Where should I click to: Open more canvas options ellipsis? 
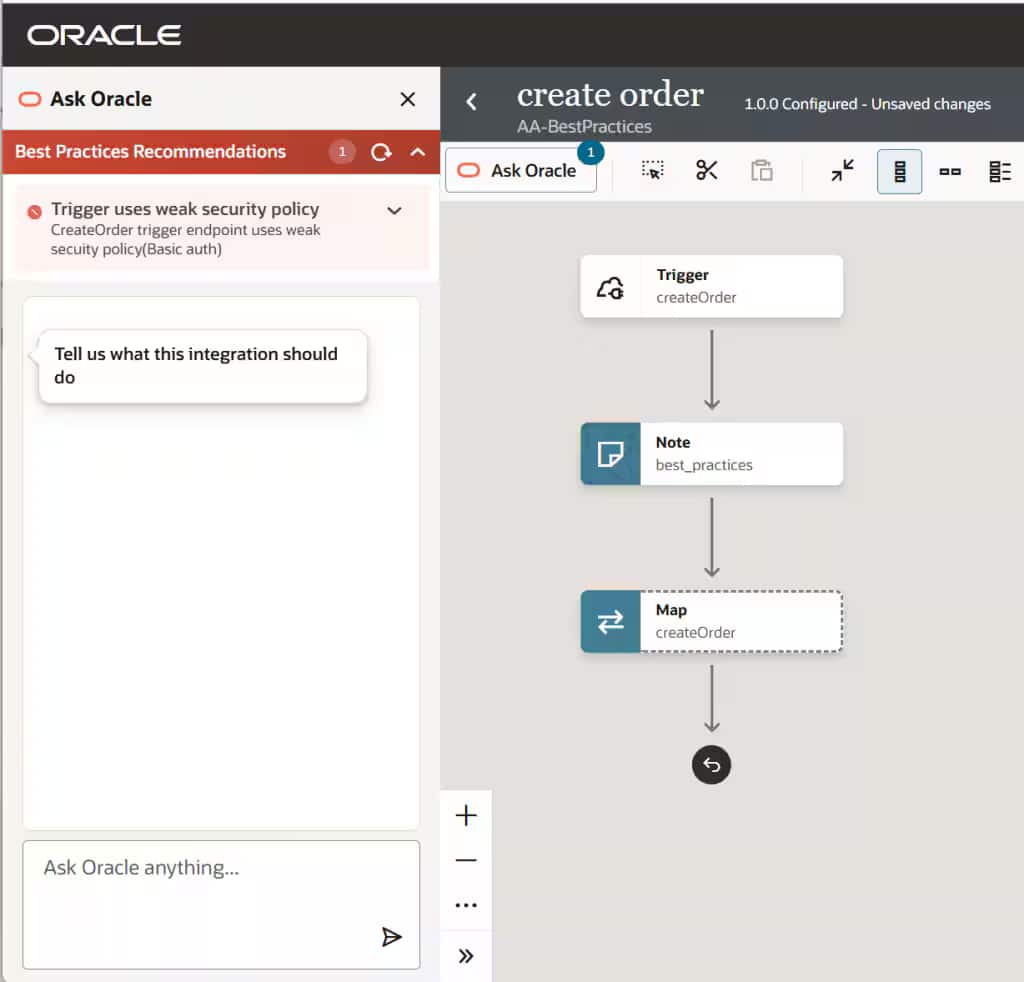click(466, 905)
